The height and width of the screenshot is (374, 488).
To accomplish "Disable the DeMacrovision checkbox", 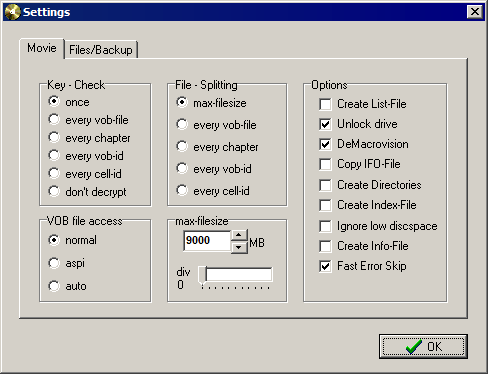I will pyautogui.click(x=325, y=144).
